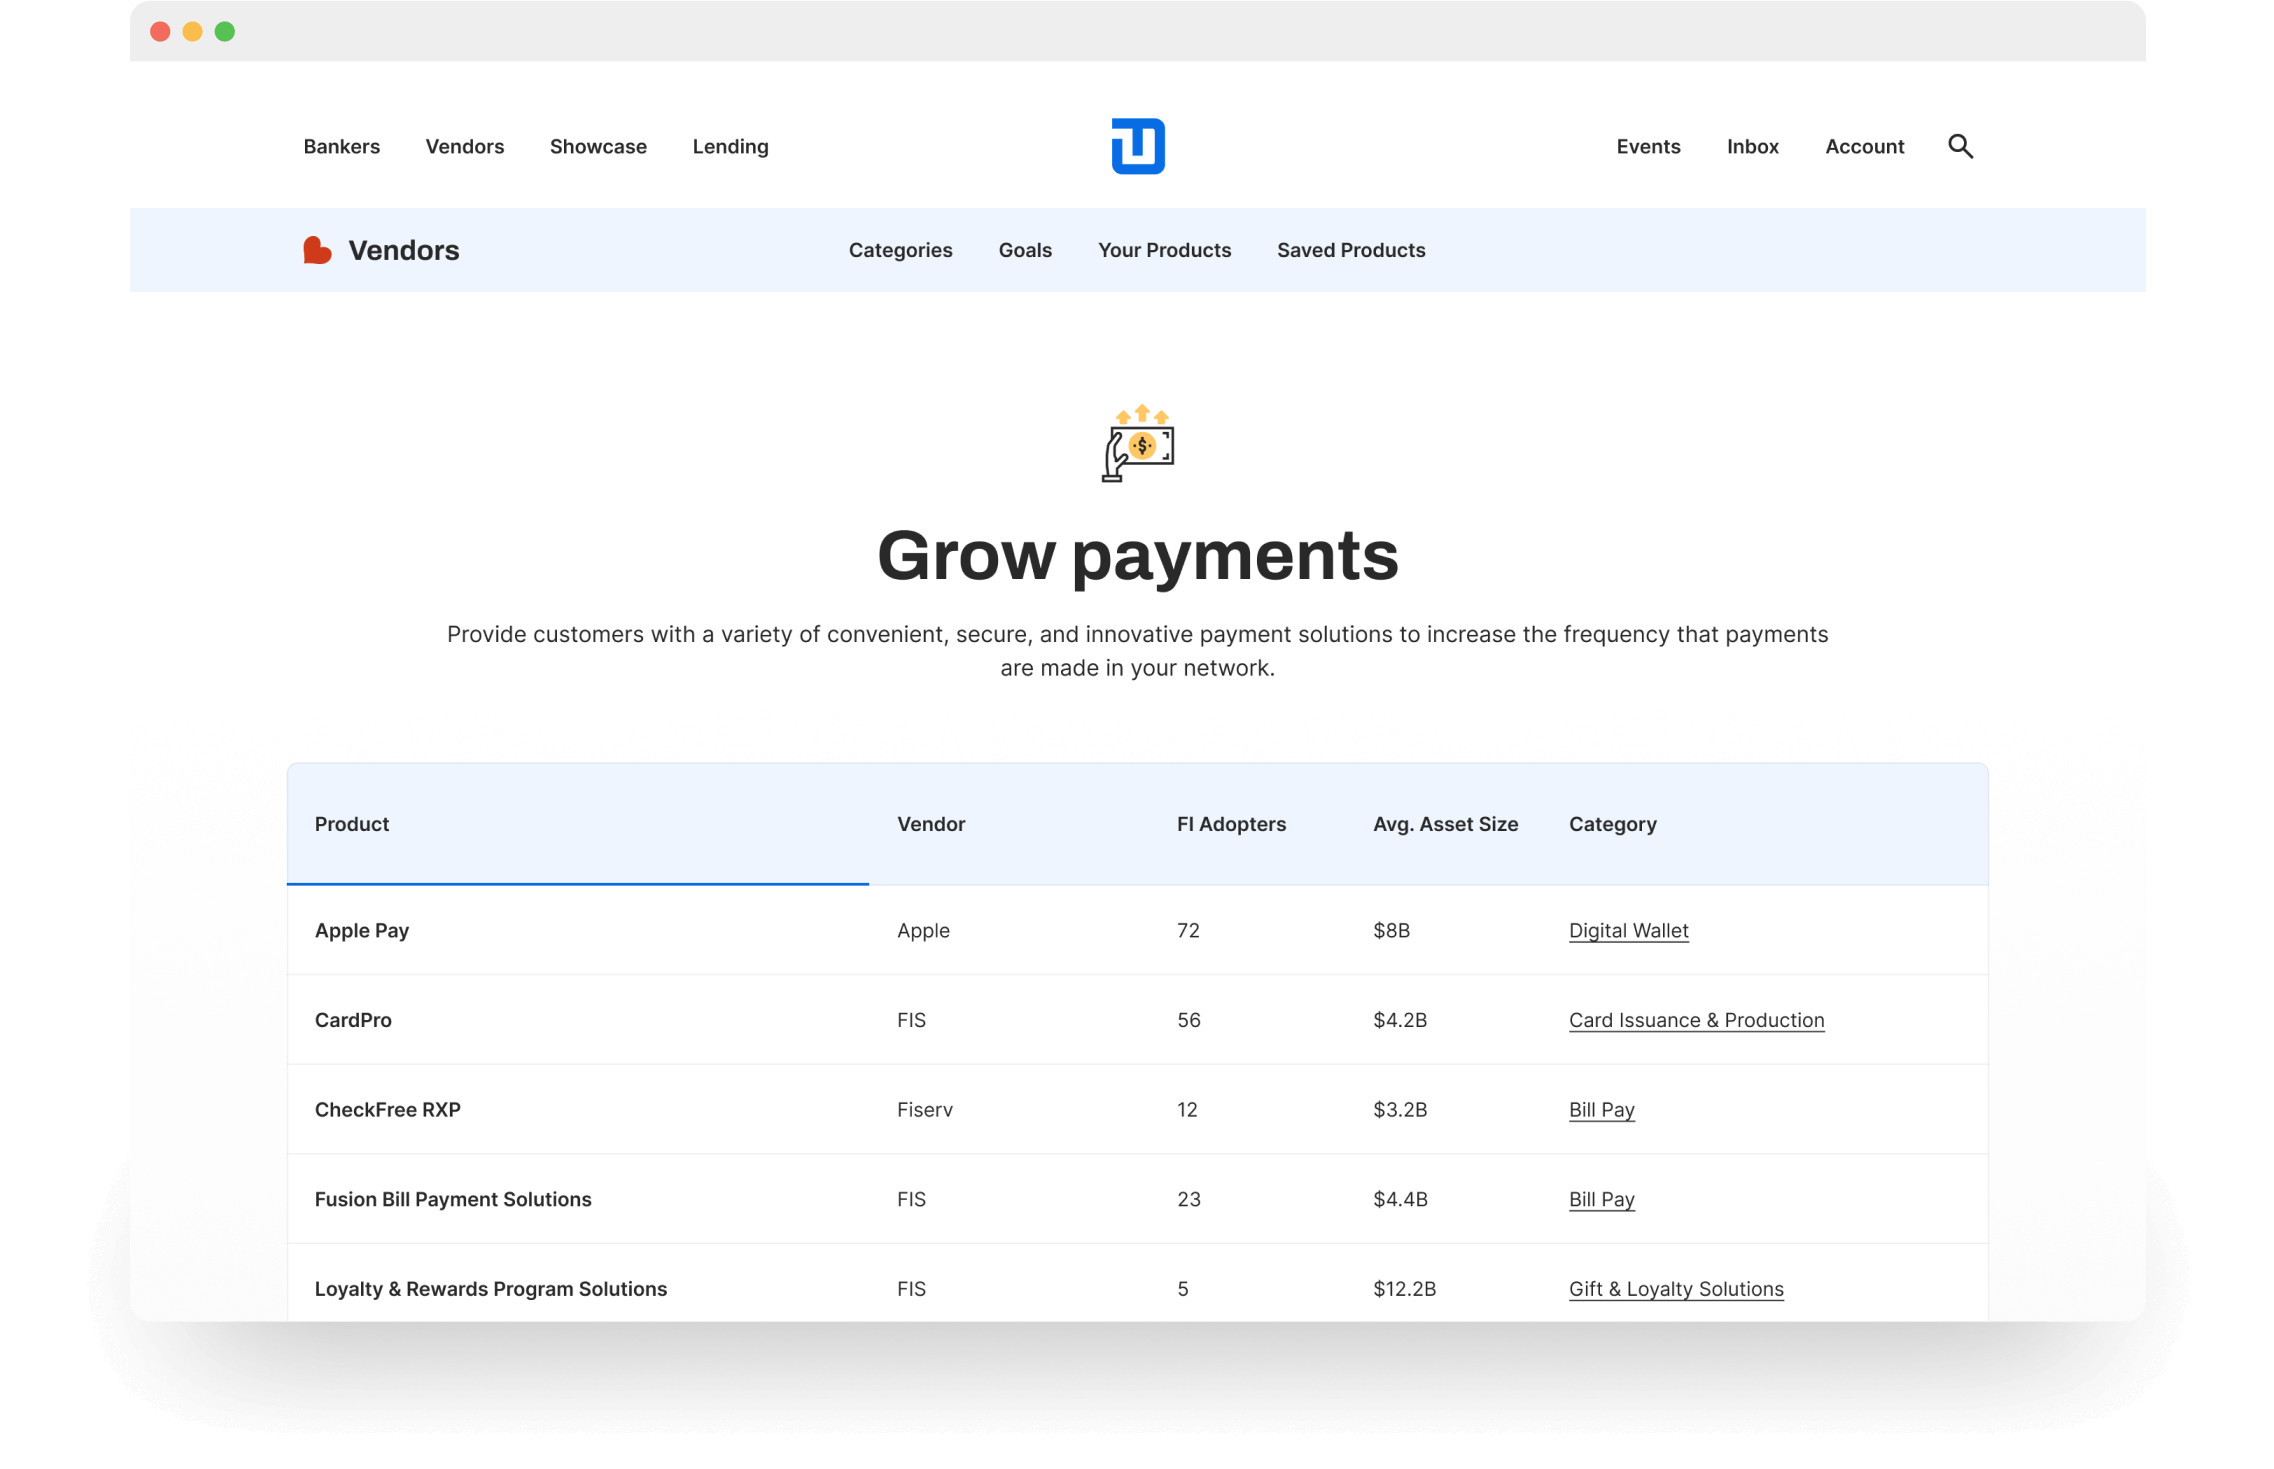2274x1469 pixels.
Task: Expand the Category column header
Action: (1612, 824)
